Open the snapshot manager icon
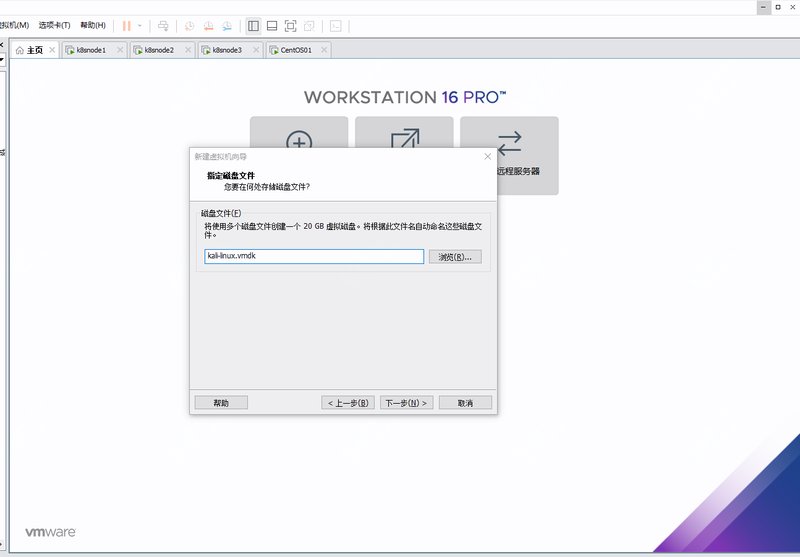The image size is (800, 557). pos(228,25)
